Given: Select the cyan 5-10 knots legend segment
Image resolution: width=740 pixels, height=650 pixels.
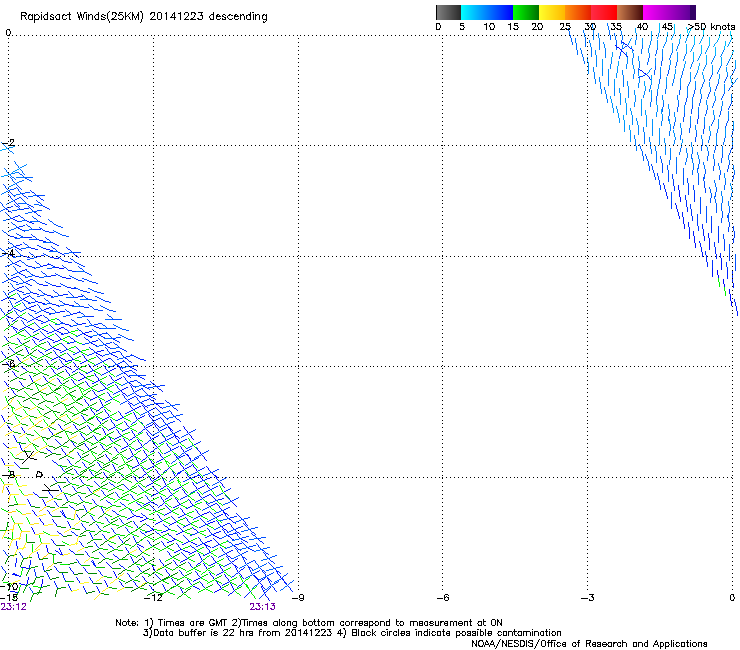Looking at the screenshot, I should point(474,12).
